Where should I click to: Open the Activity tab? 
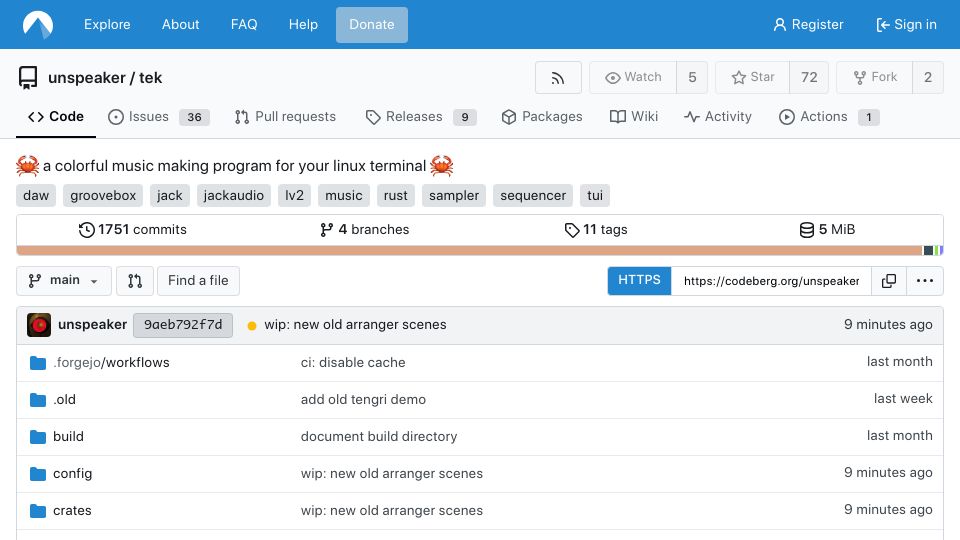pos(718,116)
